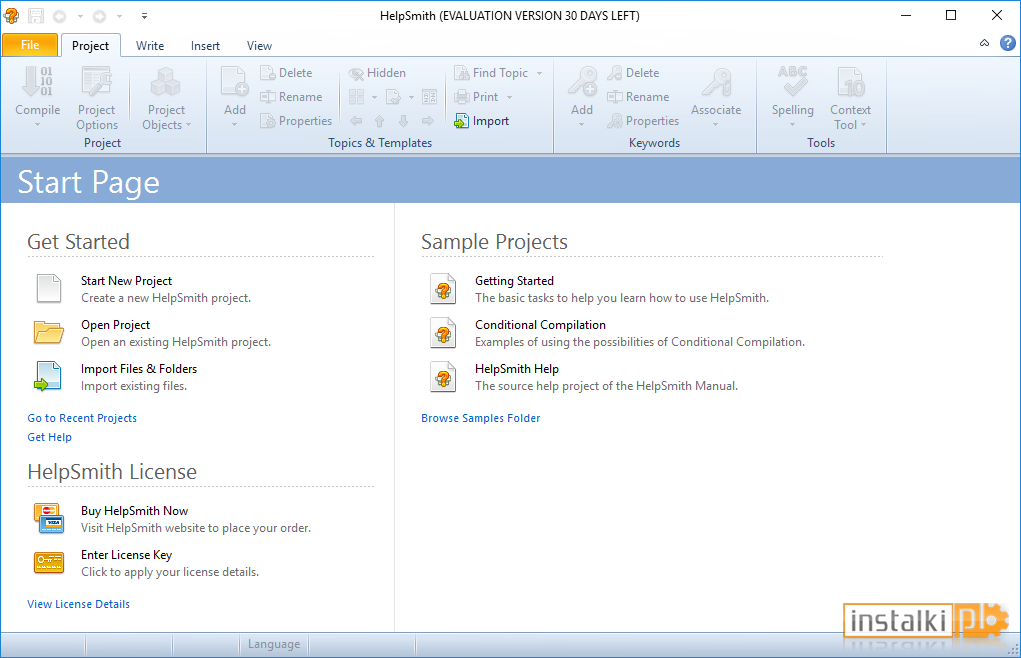Open the HelpSmith Help sample project
1021x658 pixels.
[517, 368]
